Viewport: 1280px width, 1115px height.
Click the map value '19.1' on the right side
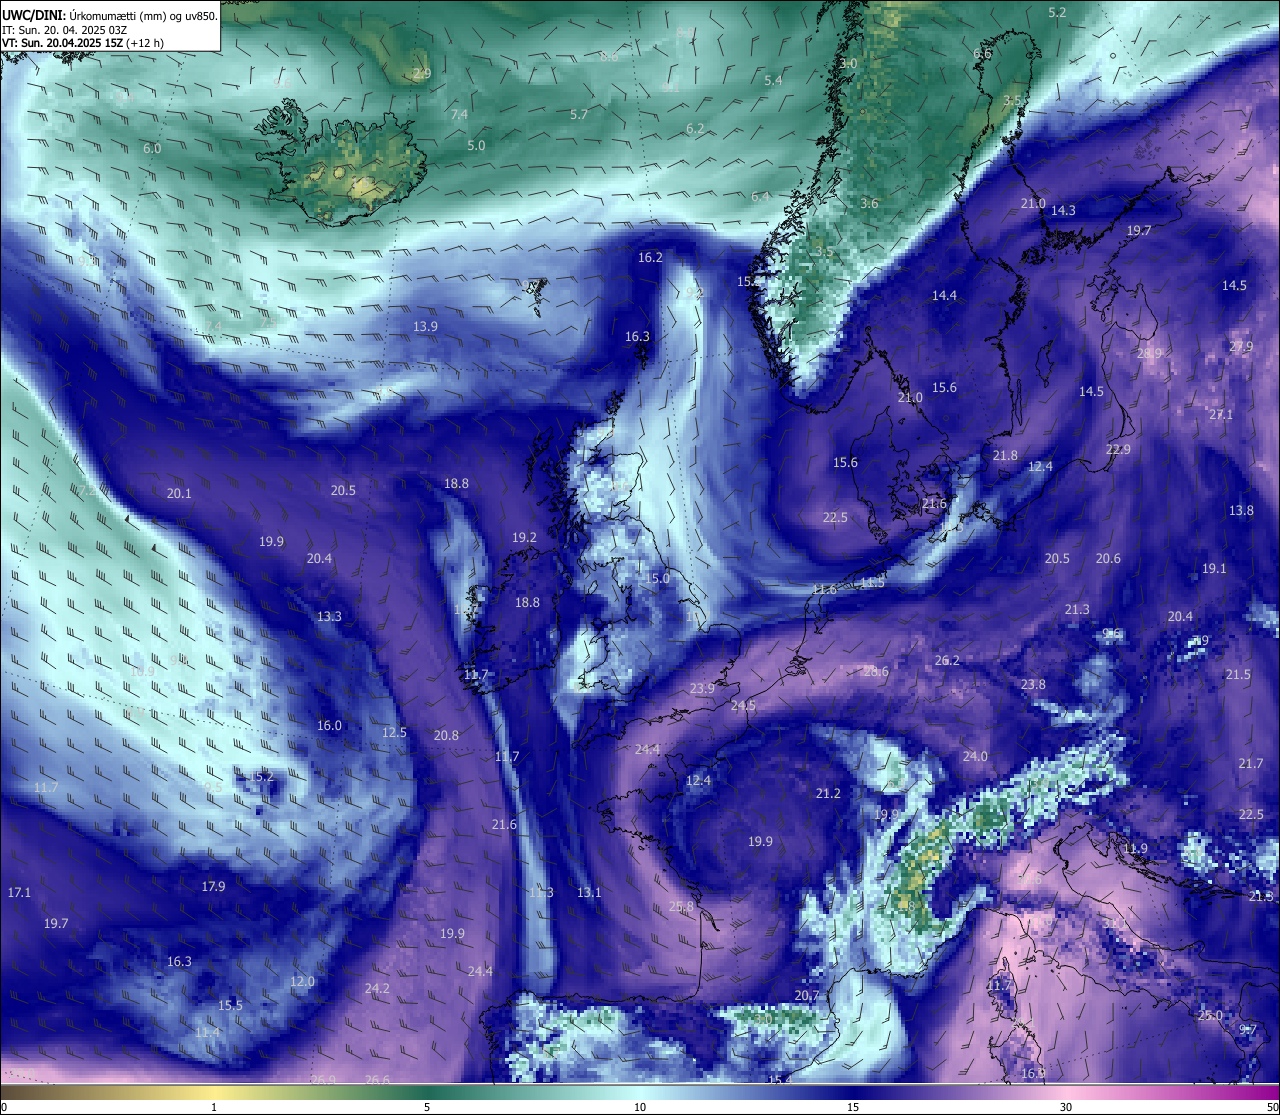pos(1214,568)
